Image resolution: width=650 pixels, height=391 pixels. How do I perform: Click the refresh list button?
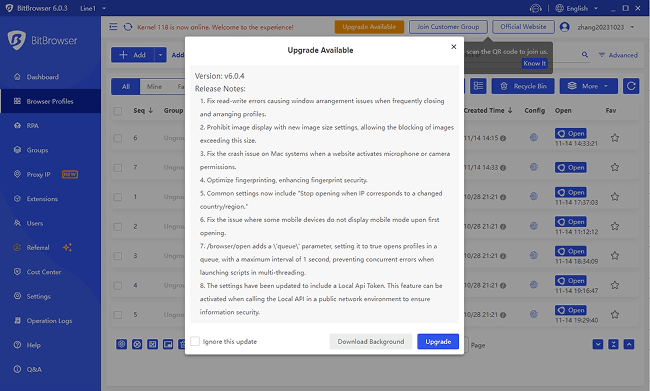point(631,86)
